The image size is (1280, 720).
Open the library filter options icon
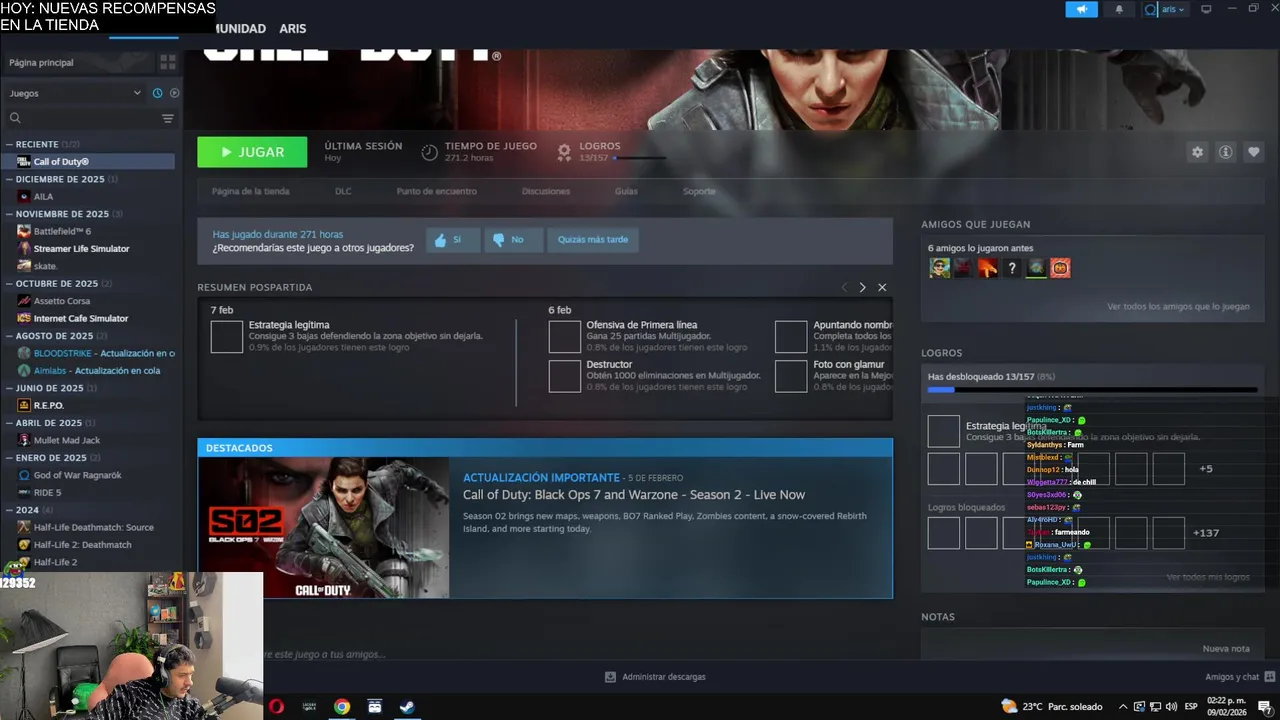click(x=167, y=118)
